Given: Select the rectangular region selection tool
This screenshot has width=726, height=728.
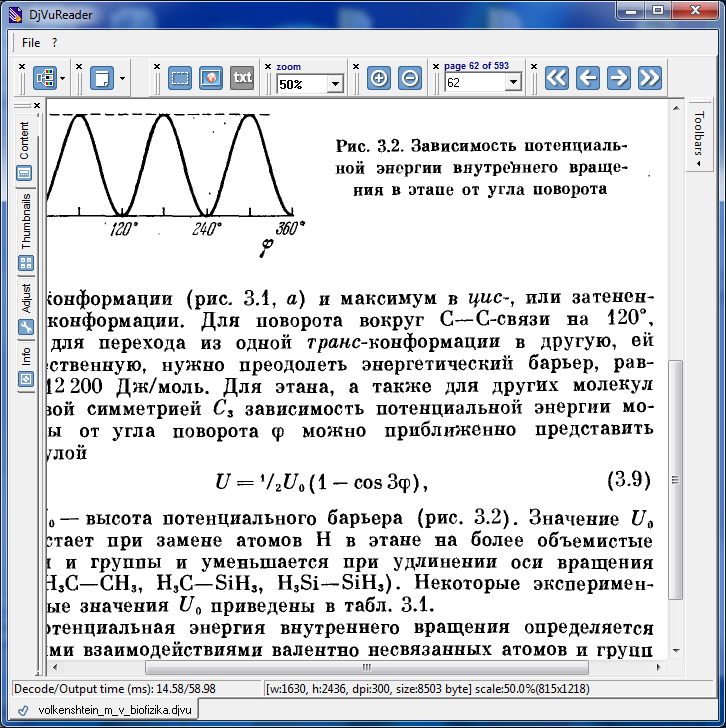Looking at the screenshot, I should (180, 78).
